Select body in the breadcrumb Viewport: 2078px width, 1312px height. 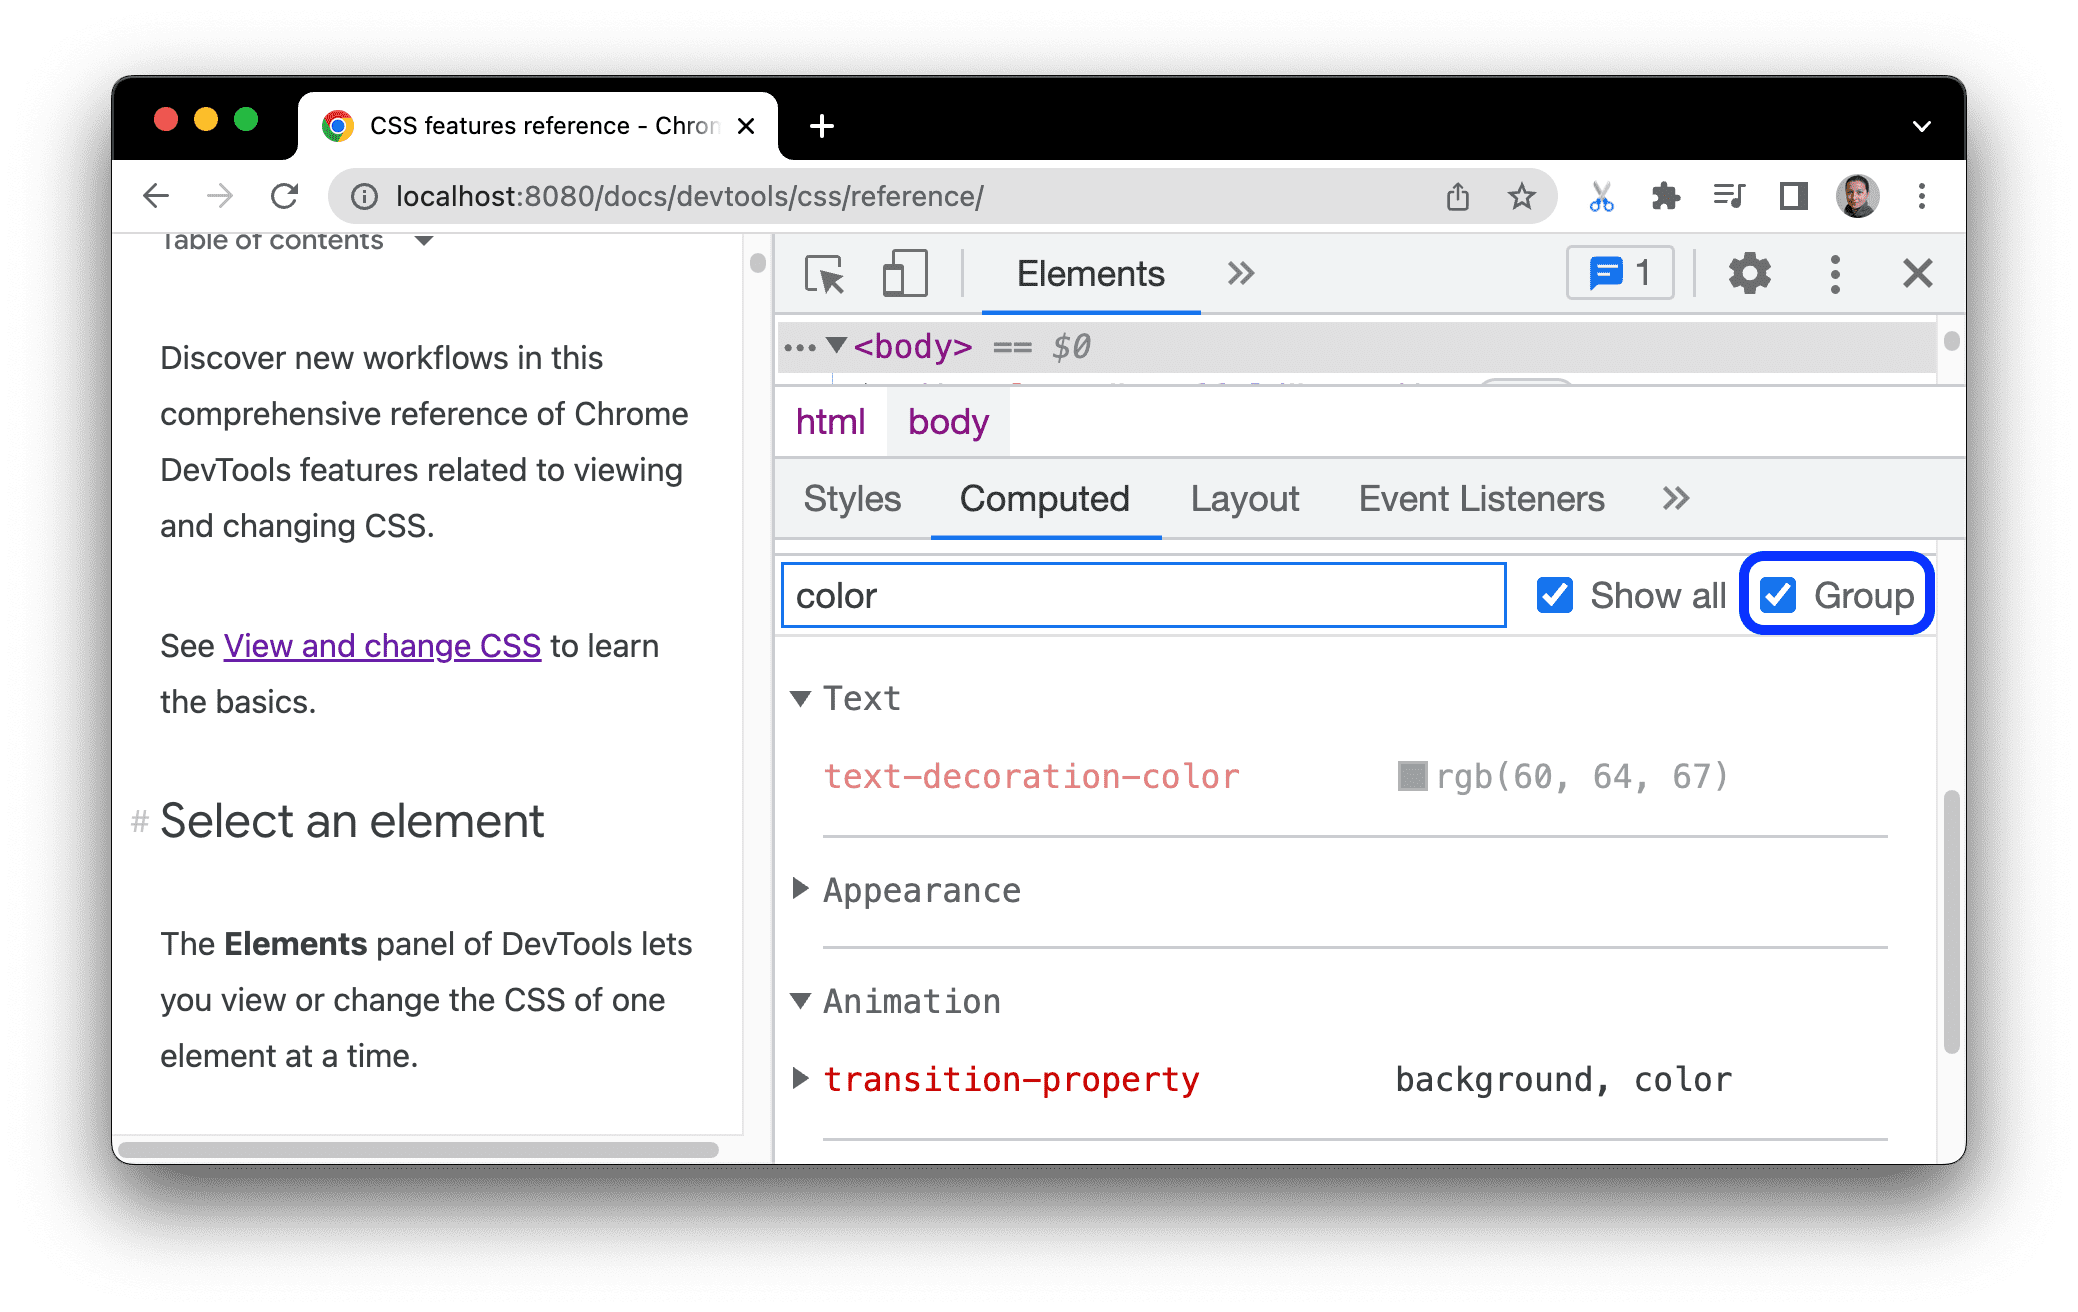click(948, 422)
